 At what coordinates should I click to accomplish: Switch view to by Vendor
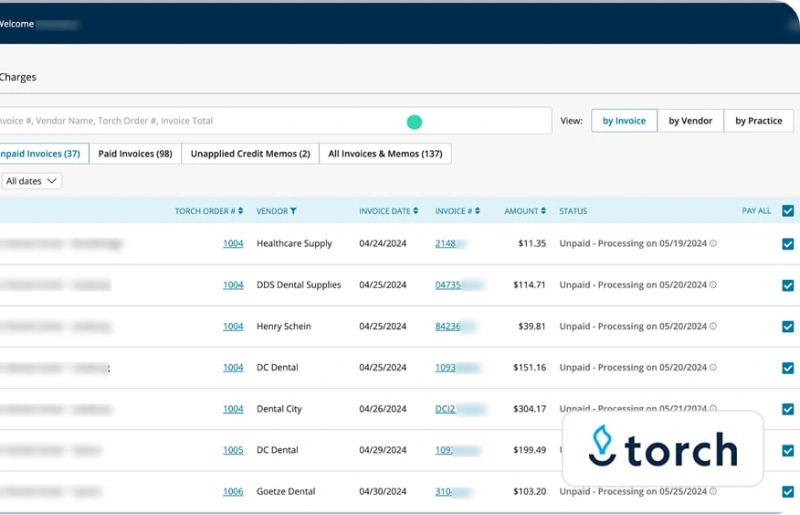click(690, 121)
